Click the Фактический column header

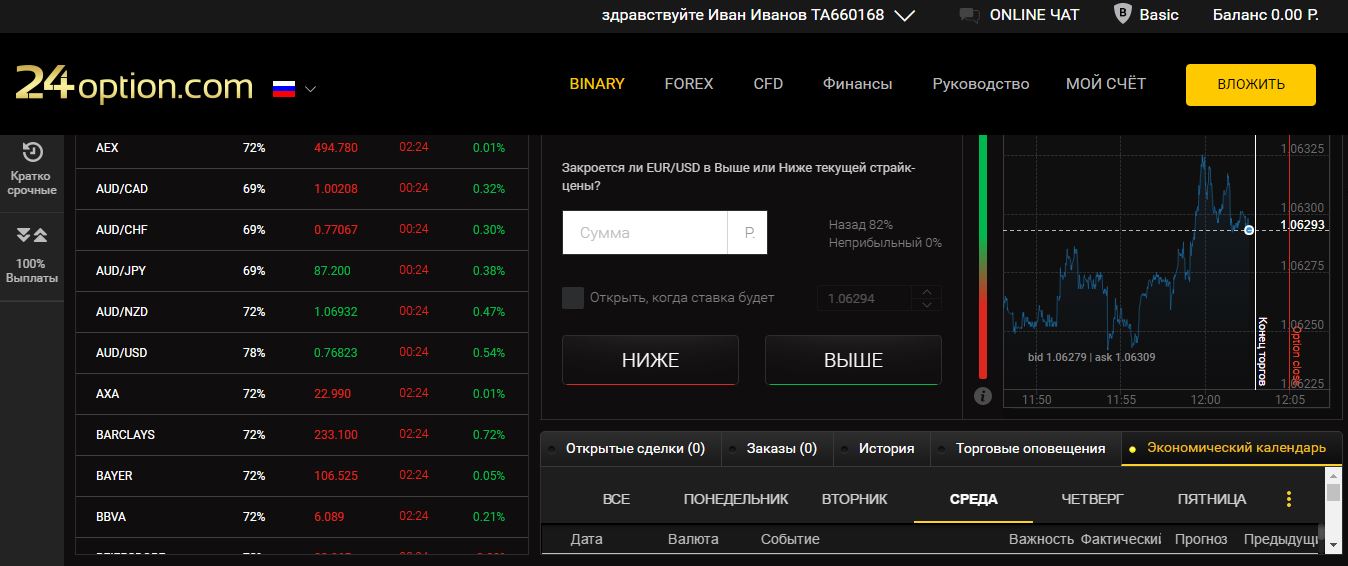1121,539
